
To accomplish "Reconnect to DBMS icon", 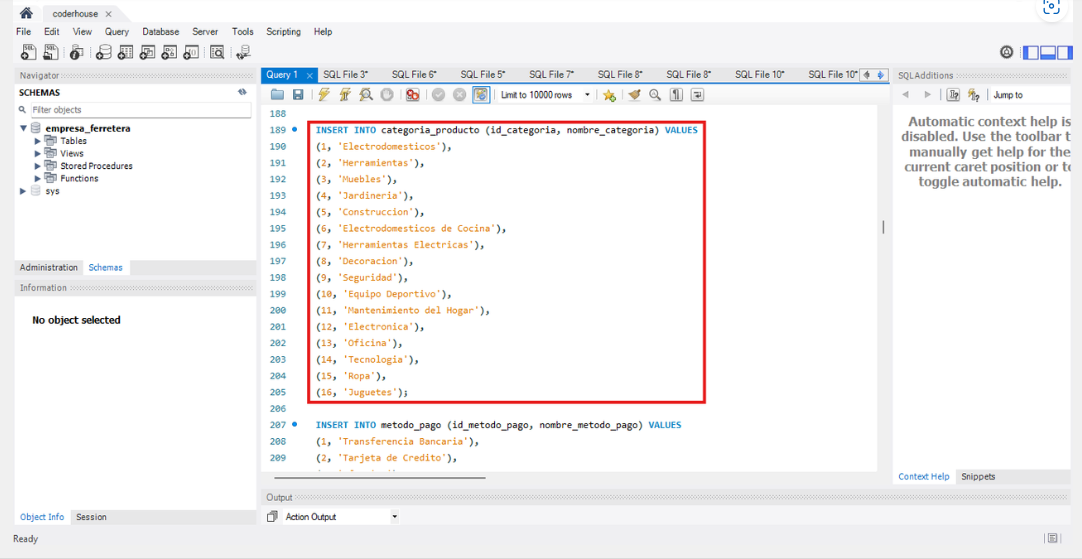I will pyautogui.click(x=243, y=52).
